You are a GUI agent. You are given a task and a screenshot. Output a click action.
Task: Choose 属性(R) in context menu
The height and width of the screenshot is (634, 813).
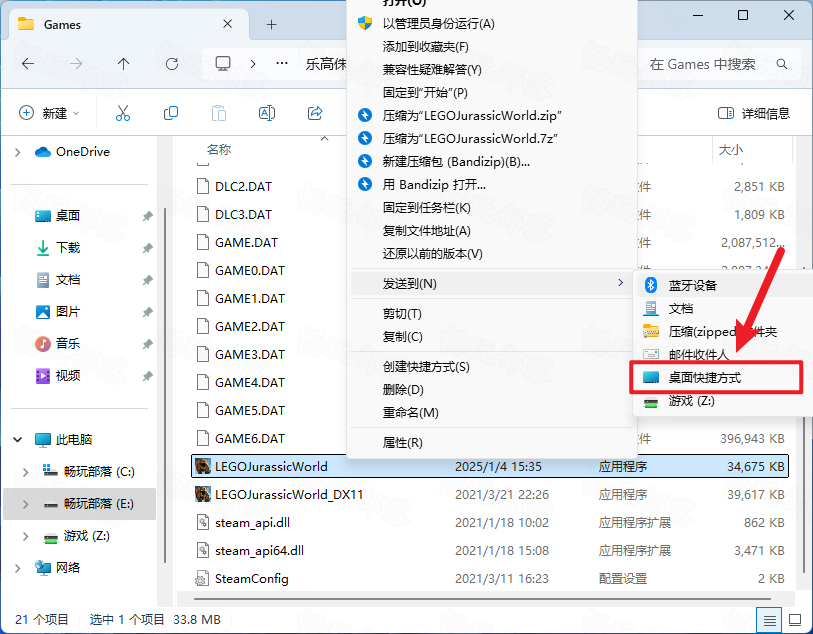pos(402,442)
